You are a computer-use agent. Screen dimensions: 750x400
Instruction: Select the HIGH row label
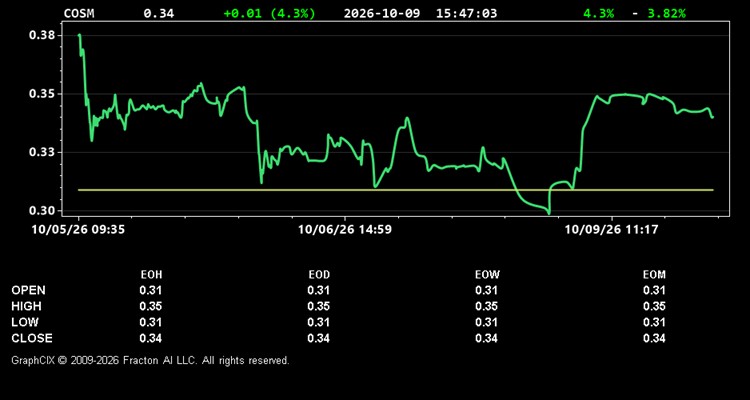[x=26, y=306]
